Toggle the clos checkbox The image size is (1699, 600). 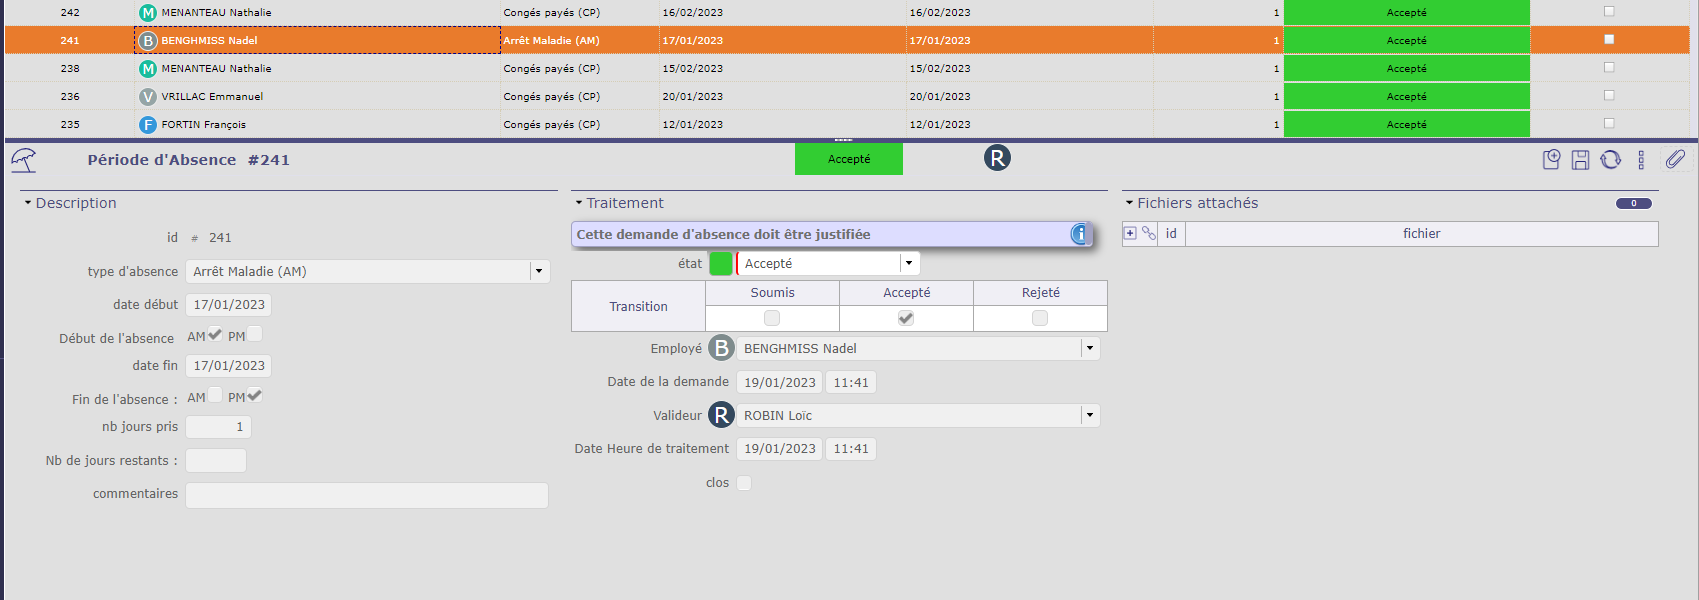coord(744,483)
